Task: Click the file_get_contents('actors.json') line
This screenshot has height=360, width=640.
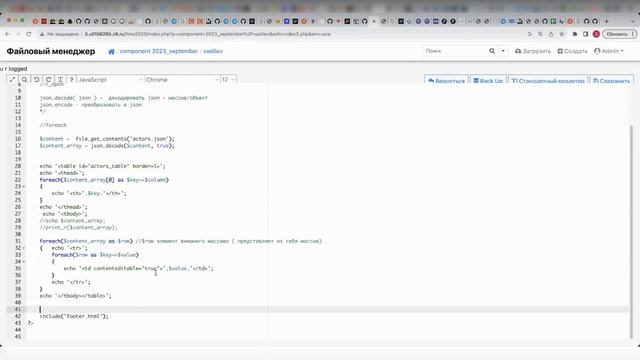Action: click(x=107, y=139)
